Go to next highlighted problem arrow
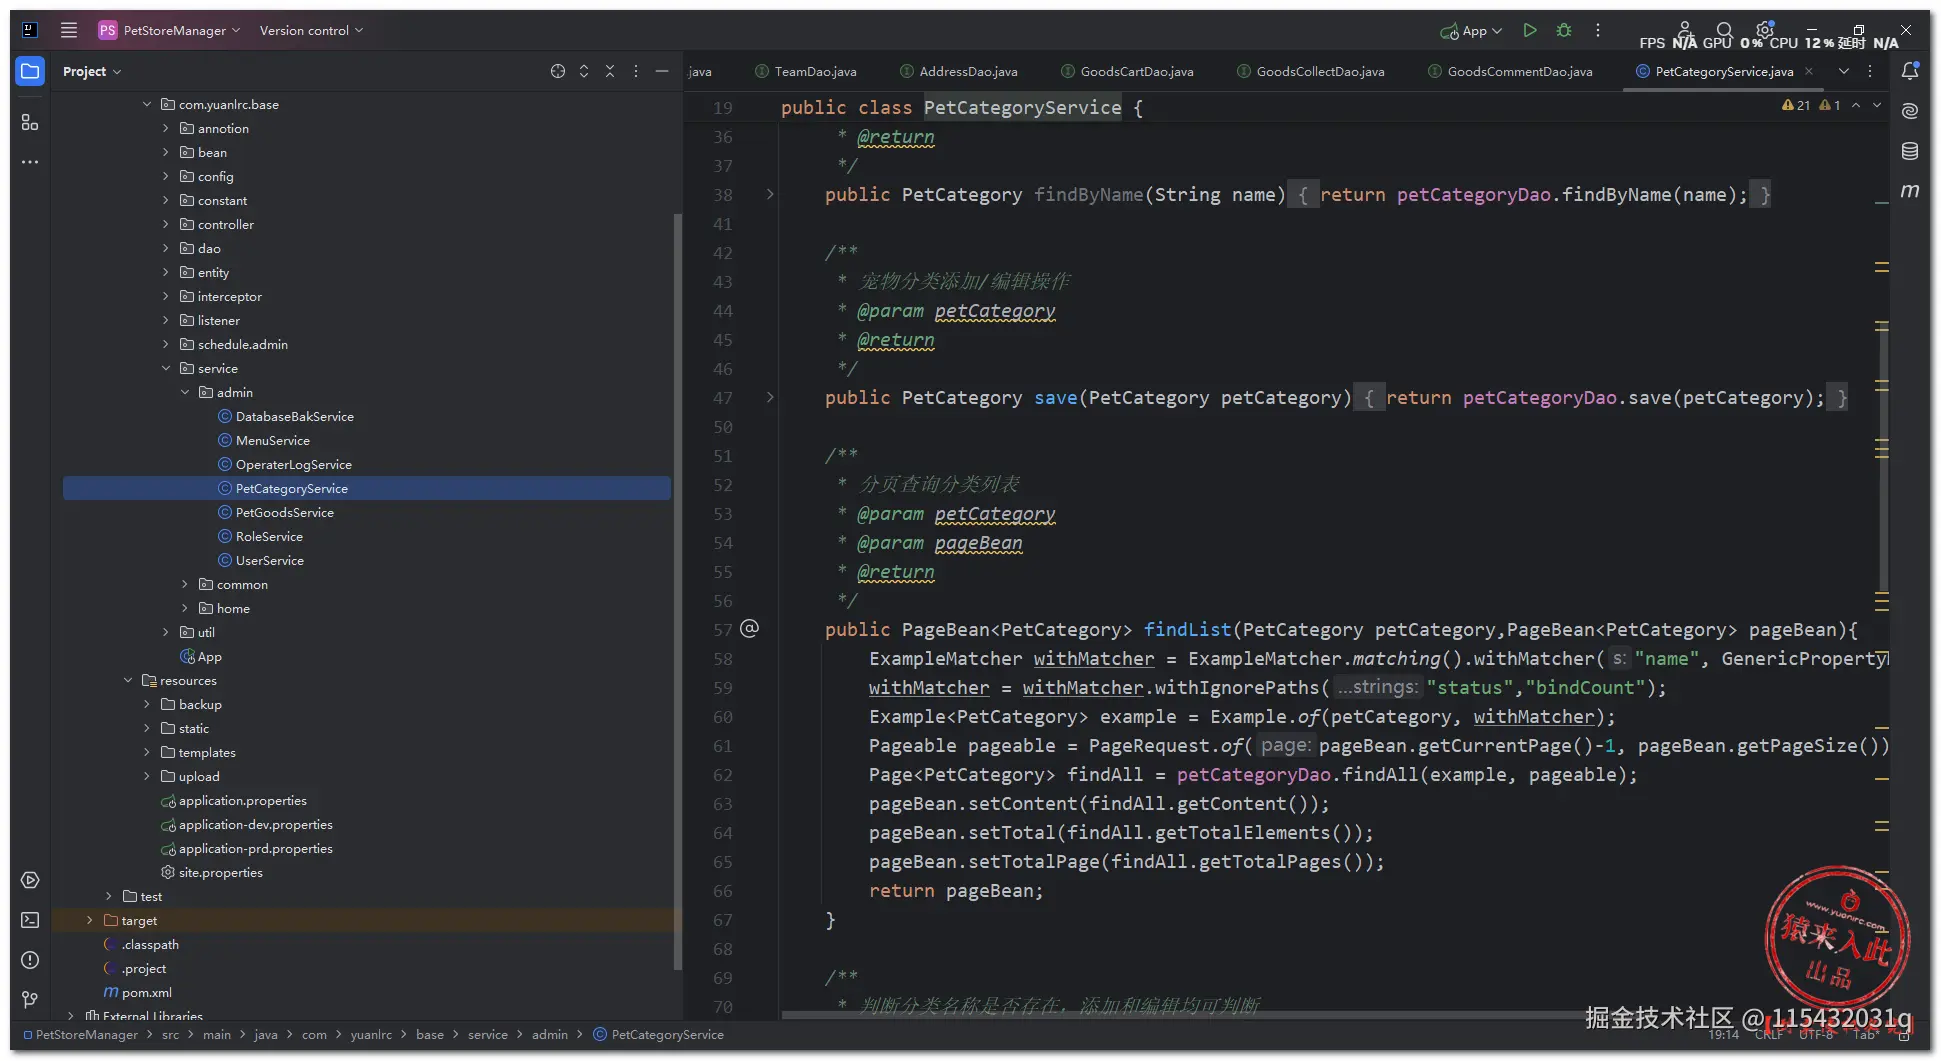Image resolution: width=1941 pixels, height=1061 pixels. pos(1877,105)
